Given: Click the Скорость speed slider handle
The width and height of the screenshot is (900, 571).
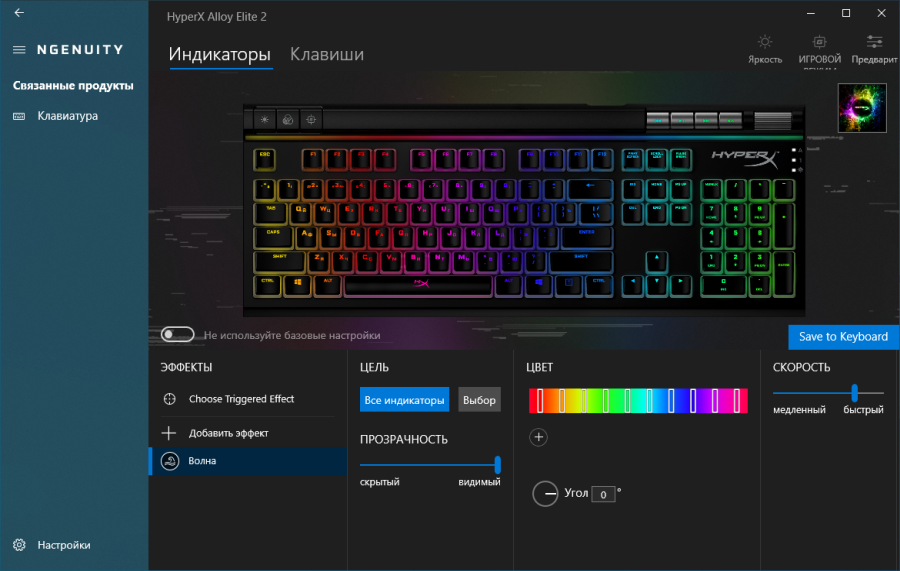Looking at the screenshot, I should pos(854,393).
